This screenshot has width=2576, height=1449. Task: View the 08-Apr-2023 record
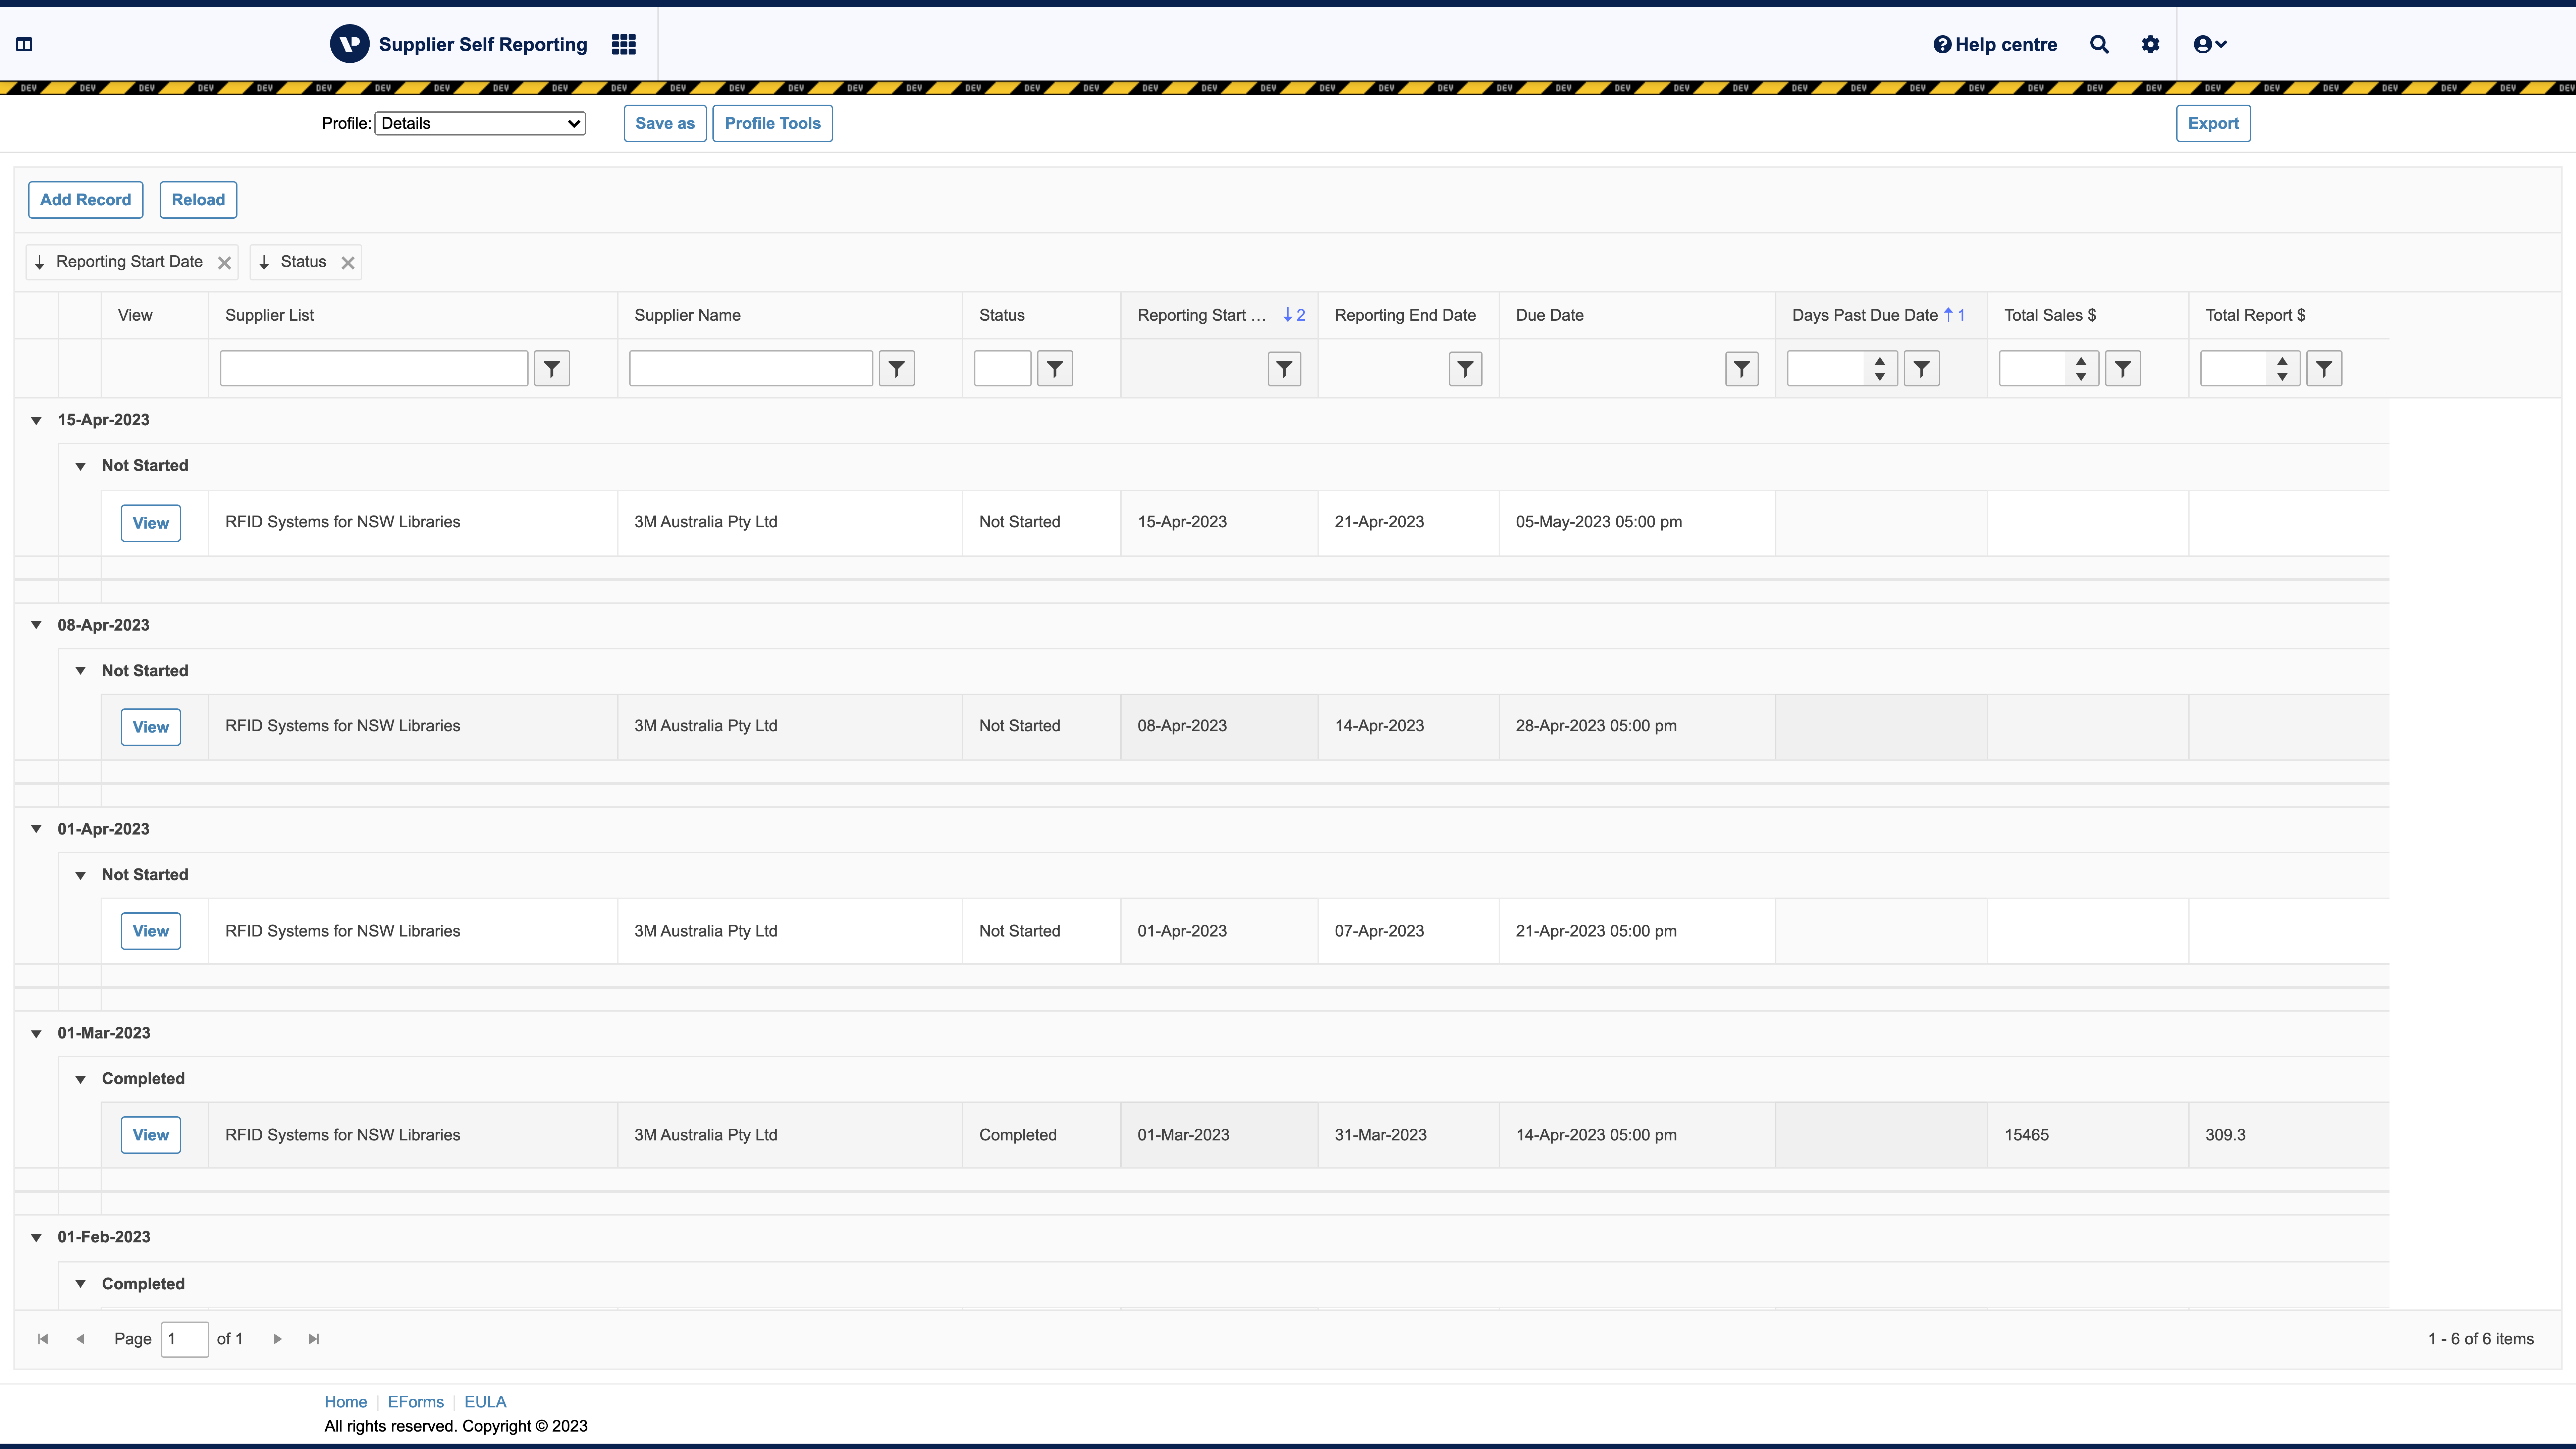click(x=151, y=727)
